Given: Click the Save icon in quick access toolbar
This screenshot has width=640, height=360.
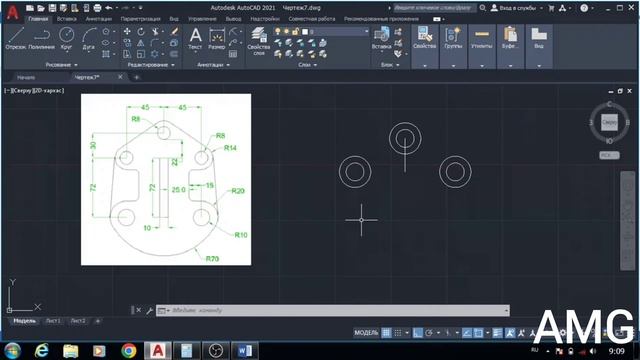Looking at the screenshot, I should [x=52, y=8].
